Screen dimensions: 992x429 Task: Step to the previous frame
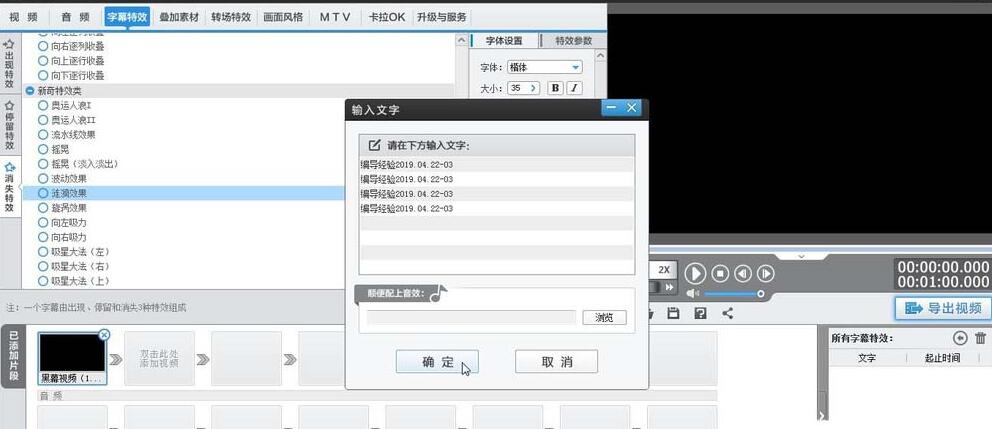(x=743, y=273)
